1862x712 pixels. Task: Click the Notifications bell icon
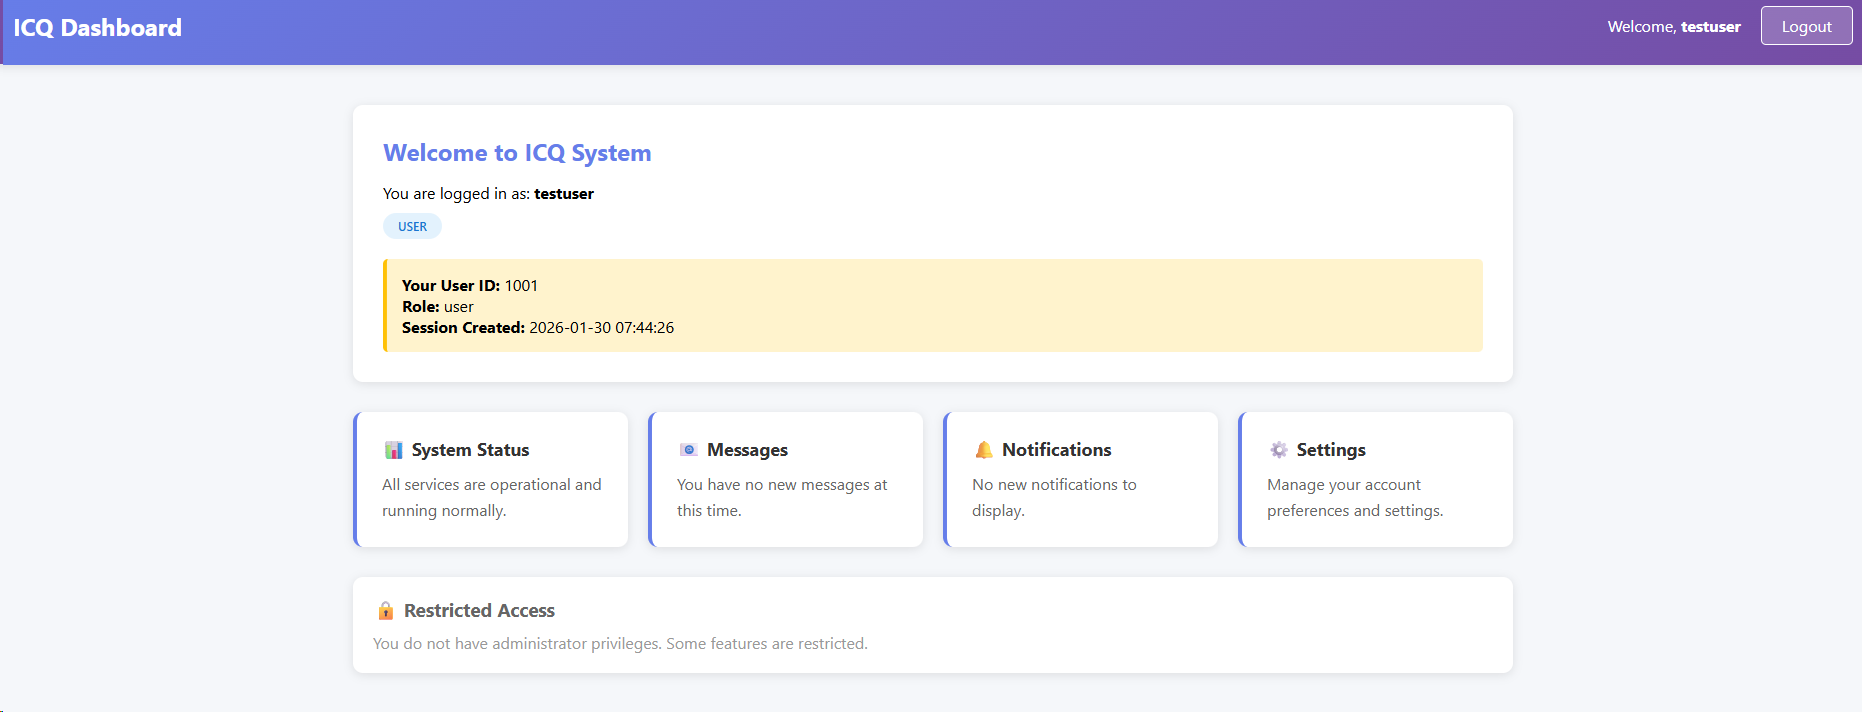tap(984, 450)
